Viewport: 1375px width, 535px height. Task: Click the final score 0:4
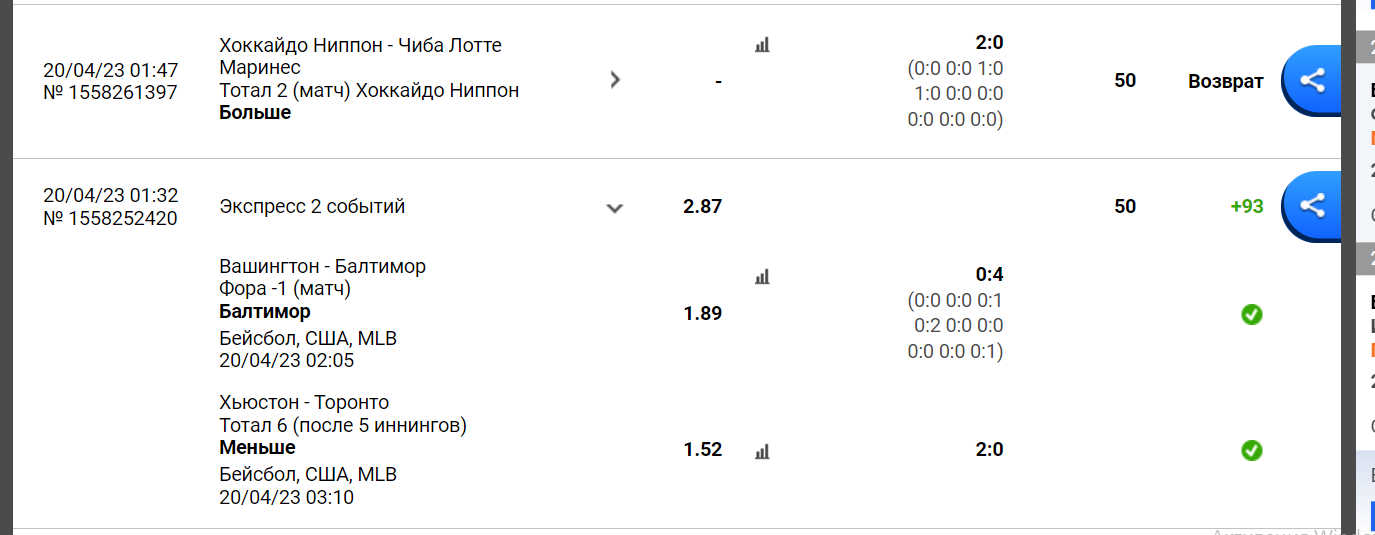pos(989,274)
